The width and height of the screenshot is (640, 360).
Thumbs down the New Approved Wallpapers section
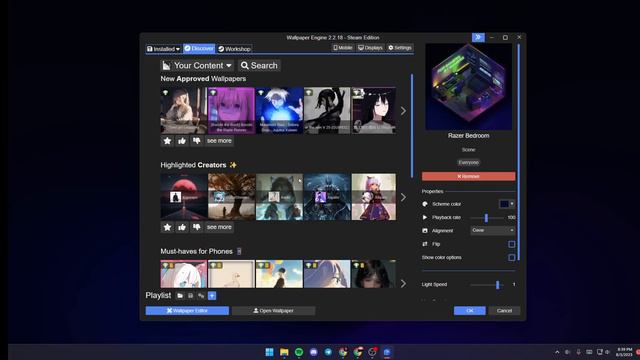tap(197, 141)
